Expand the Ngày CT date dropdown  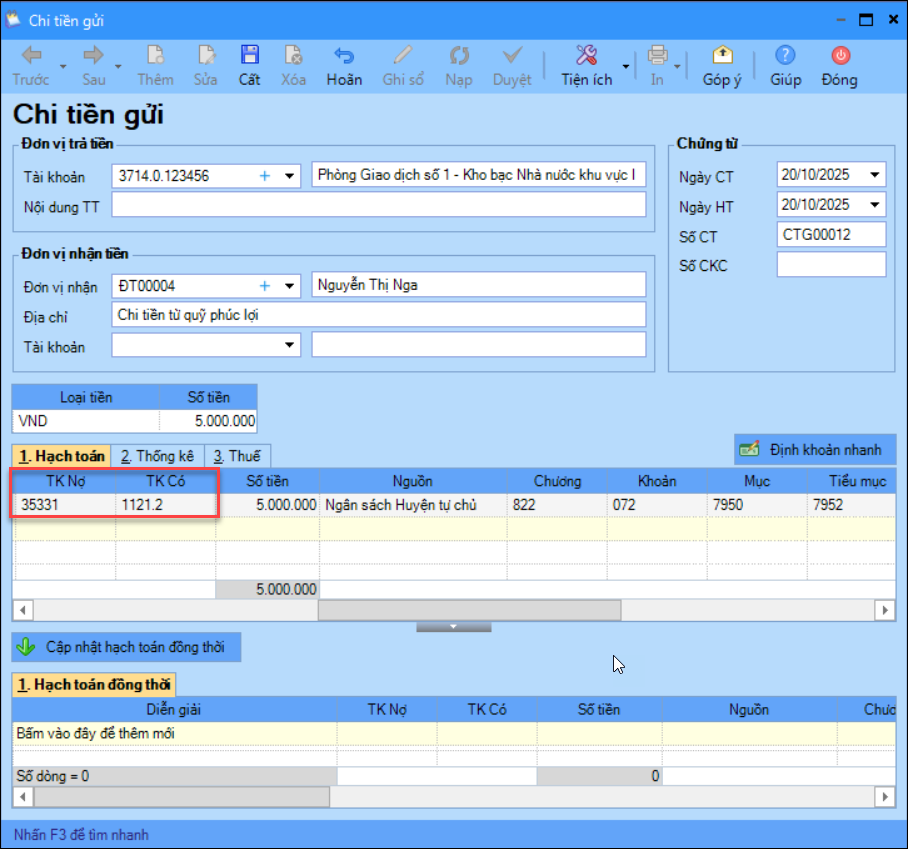point(876,176)
